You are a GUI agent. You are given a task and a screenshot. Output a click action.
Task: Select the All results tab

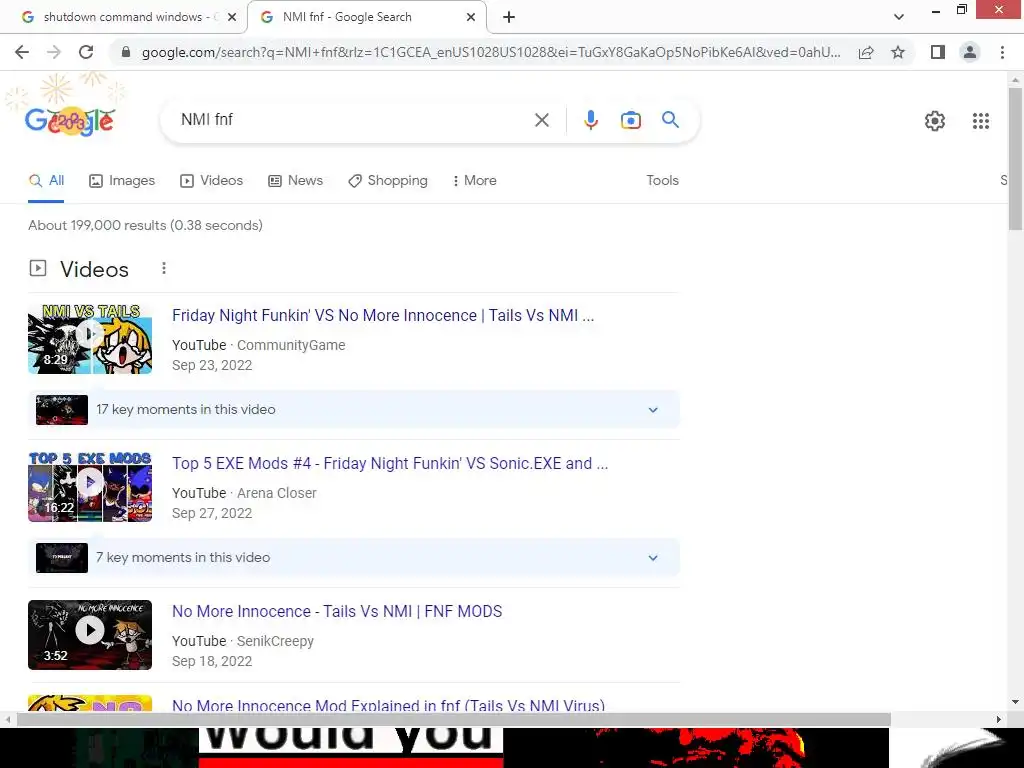click(46, 181)
